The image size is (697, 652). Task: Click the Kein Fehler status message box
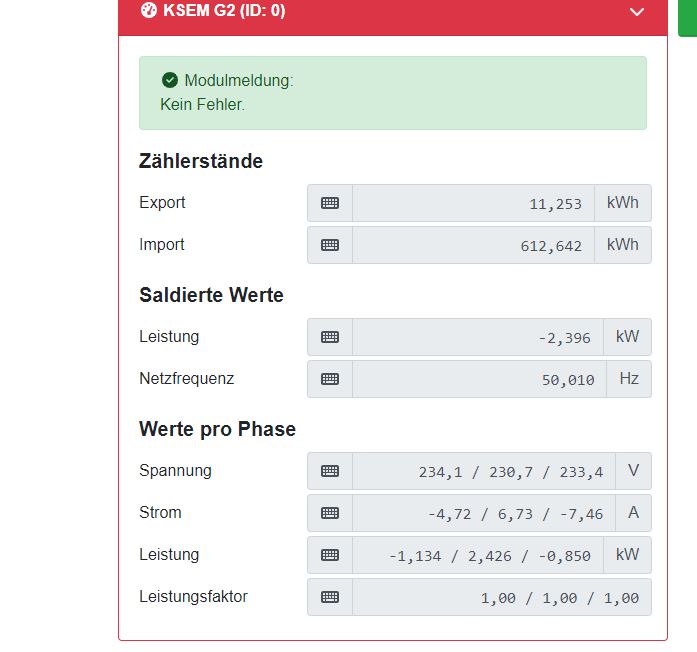(392, 93)
